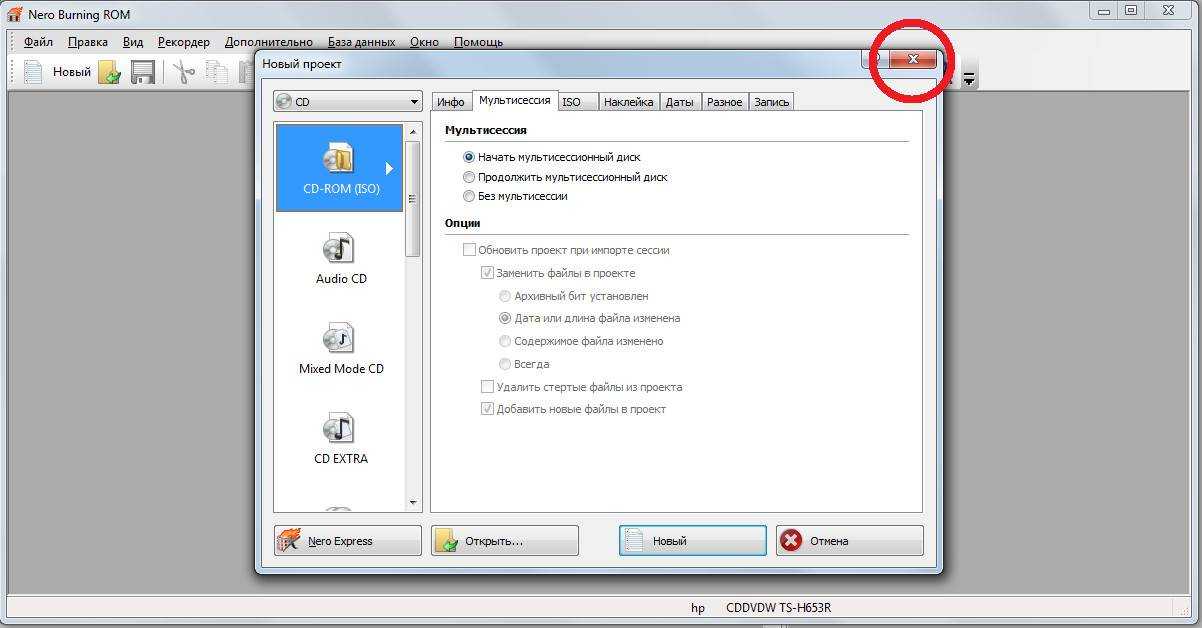Click the Новый label in main toolbar

(x=72, y=72)
